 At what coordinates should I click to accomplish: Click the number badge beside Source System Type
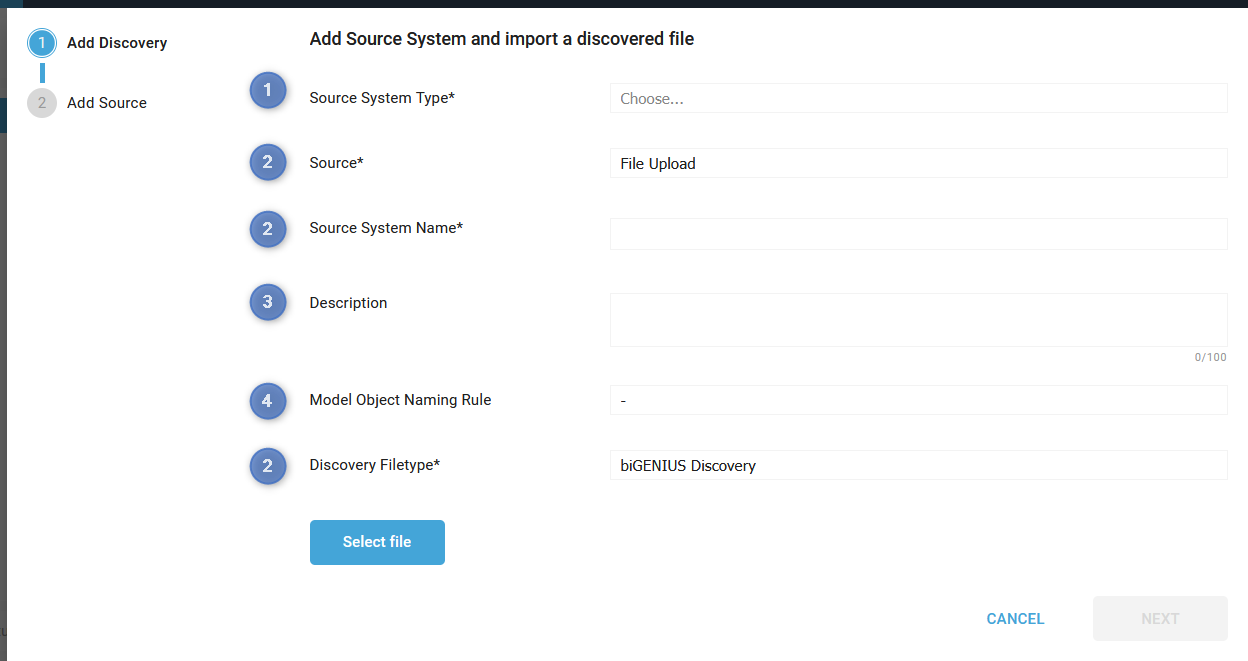pyautogui.click(x=267, y=91)
